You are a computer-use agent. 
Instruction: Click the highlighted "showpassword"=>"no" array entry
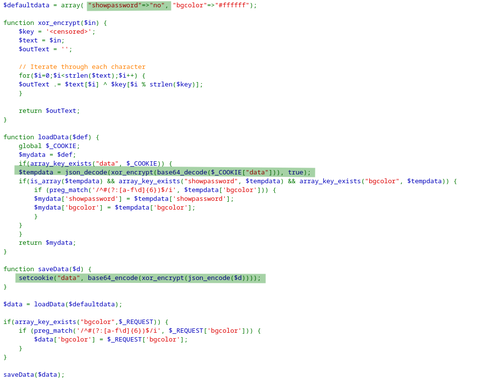[x=129, y=5]
